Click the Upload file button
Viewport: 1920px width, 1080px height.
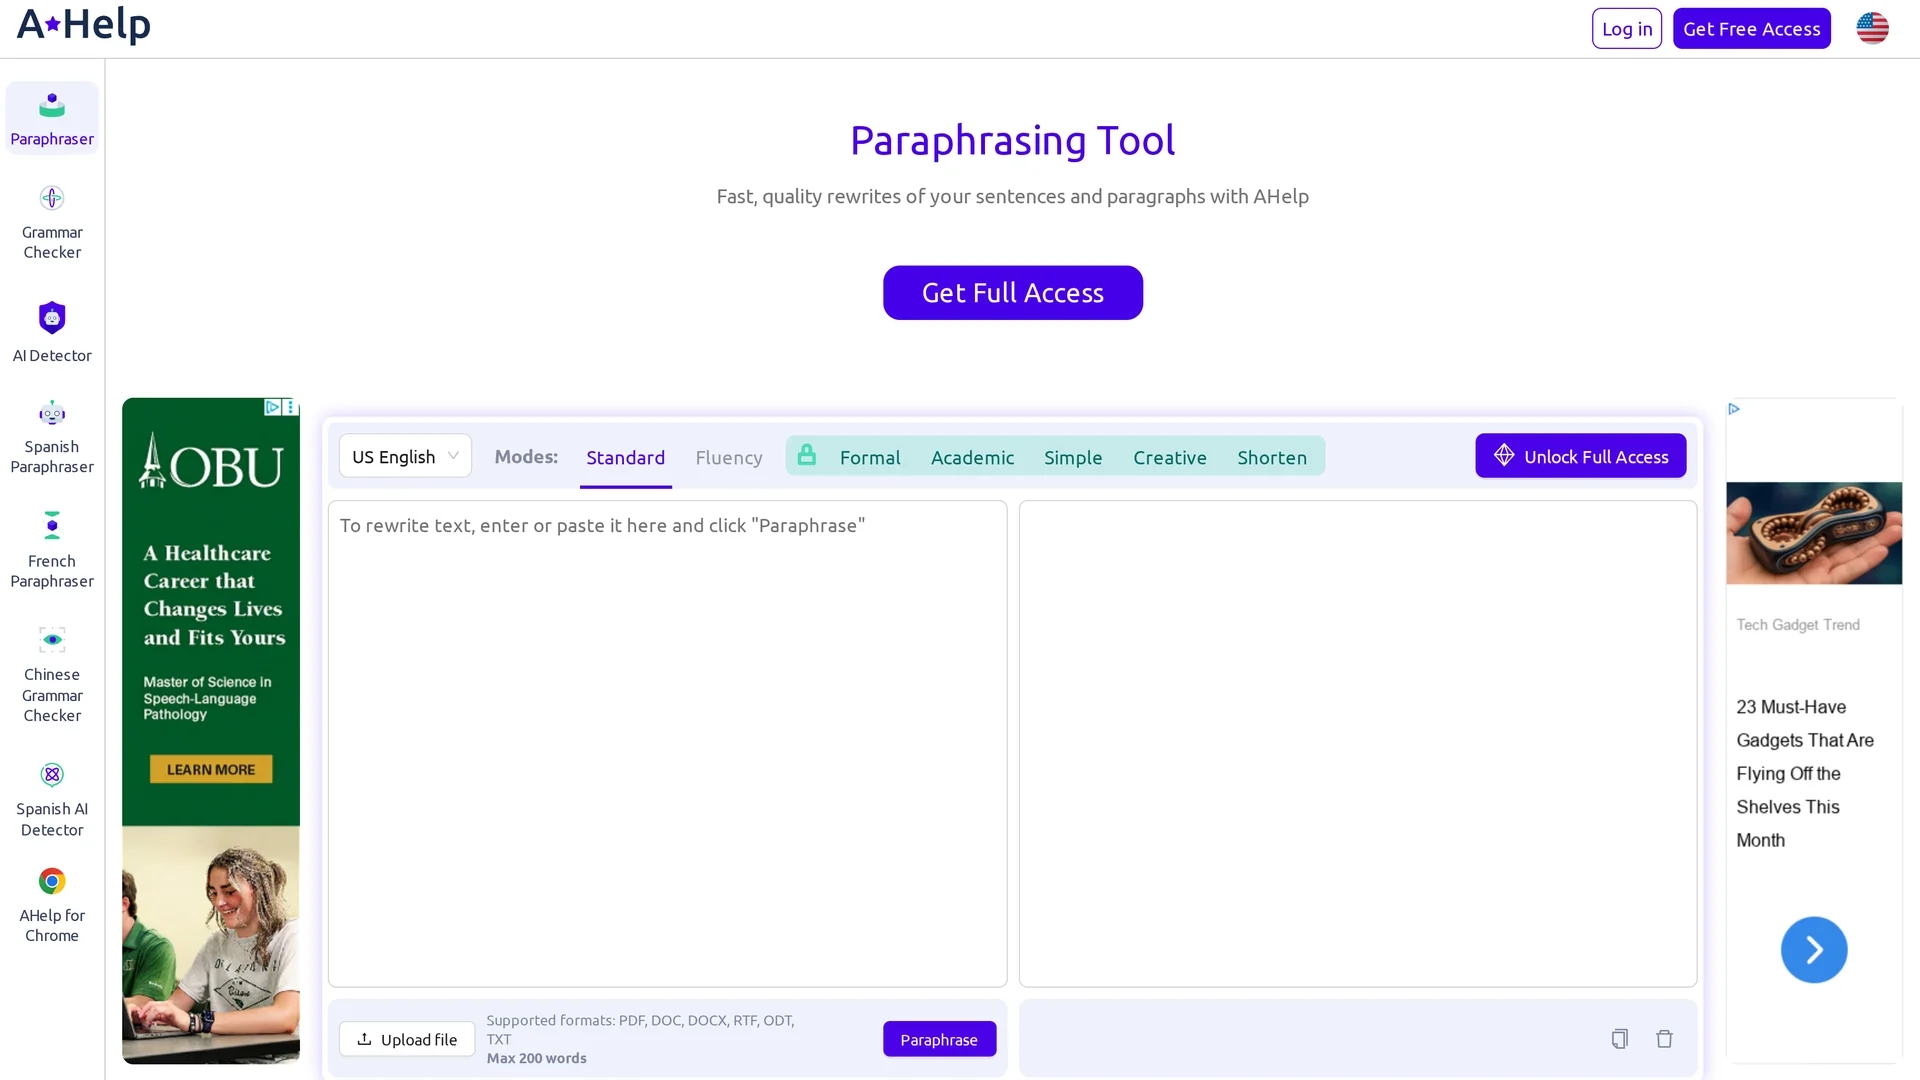[x=407, y=1039]
